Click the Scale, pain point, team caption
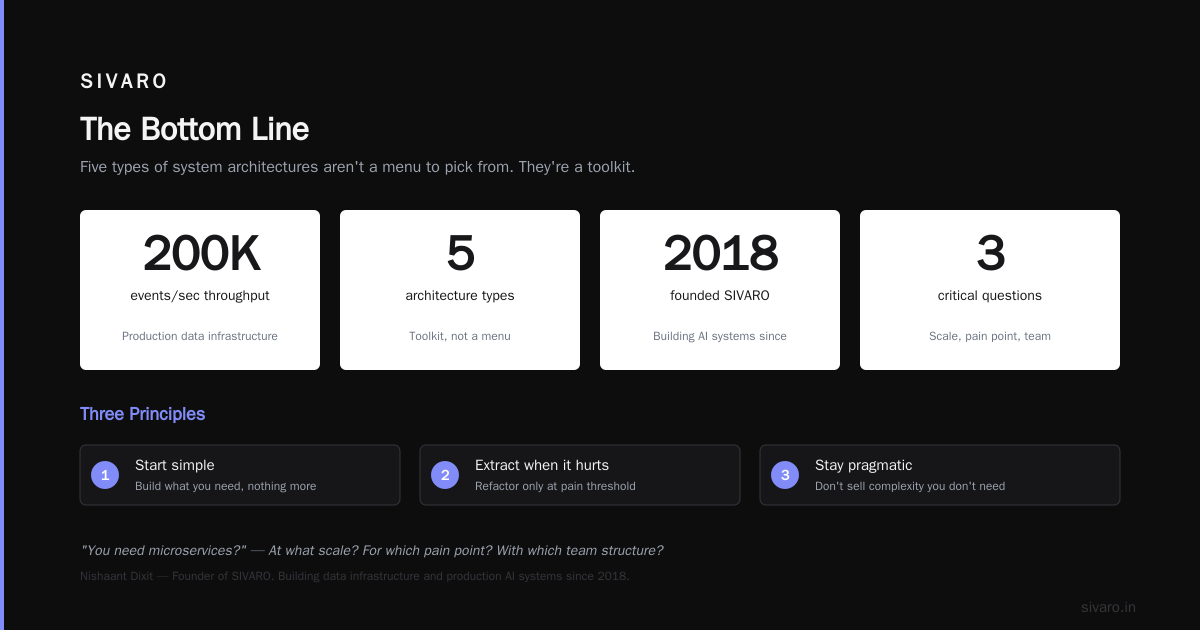1200x630 pixels. coord(990,336)
